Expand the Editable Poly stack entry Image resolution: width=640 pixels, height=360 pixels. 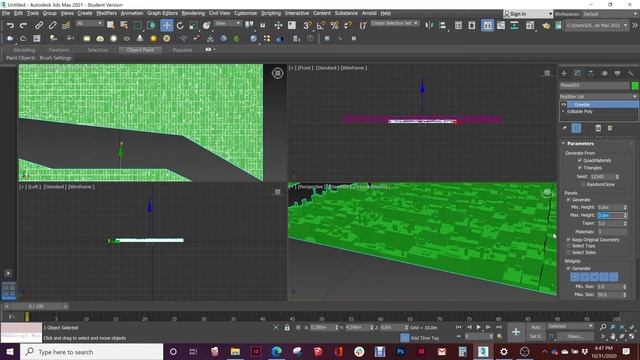[564, 111]
